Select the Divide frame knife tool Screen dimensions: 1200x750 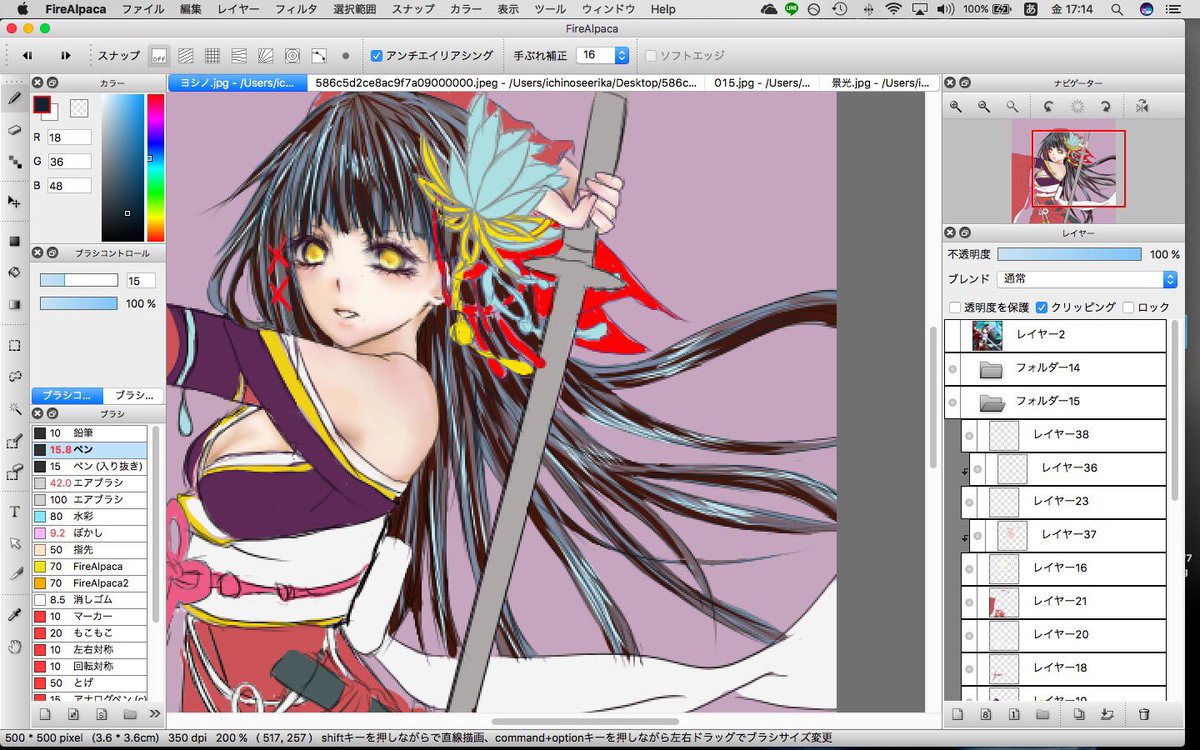point(14,575)
